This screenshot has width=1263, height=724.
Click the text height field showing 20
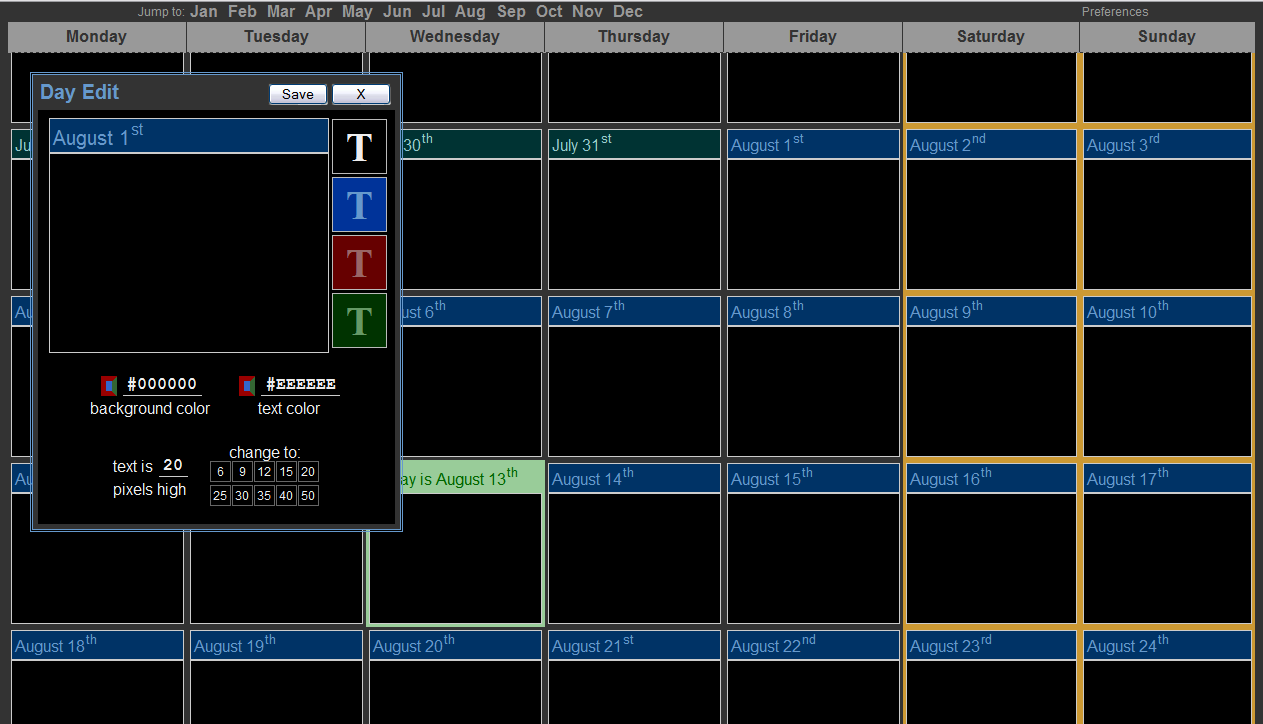click(x=173, y=466)
